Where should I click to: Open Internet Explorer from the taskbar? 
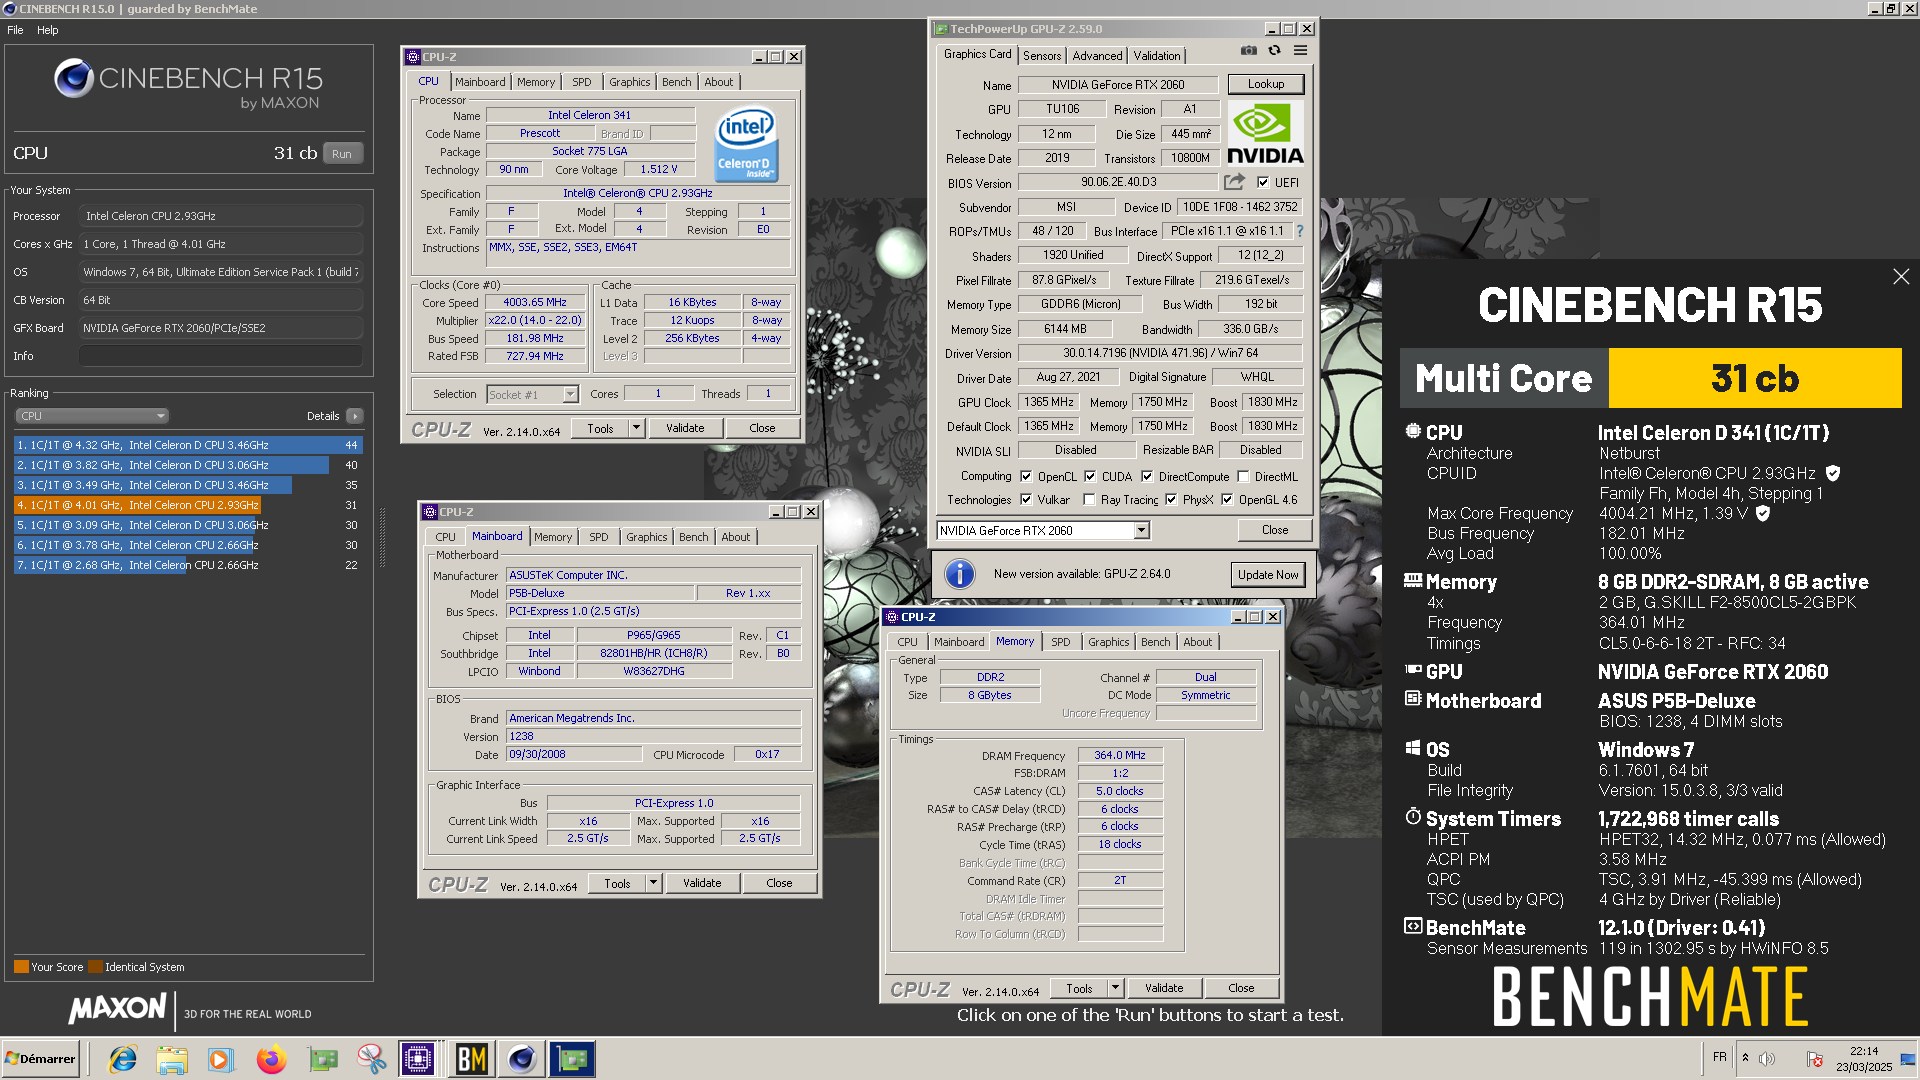[x=123, y=1059]
